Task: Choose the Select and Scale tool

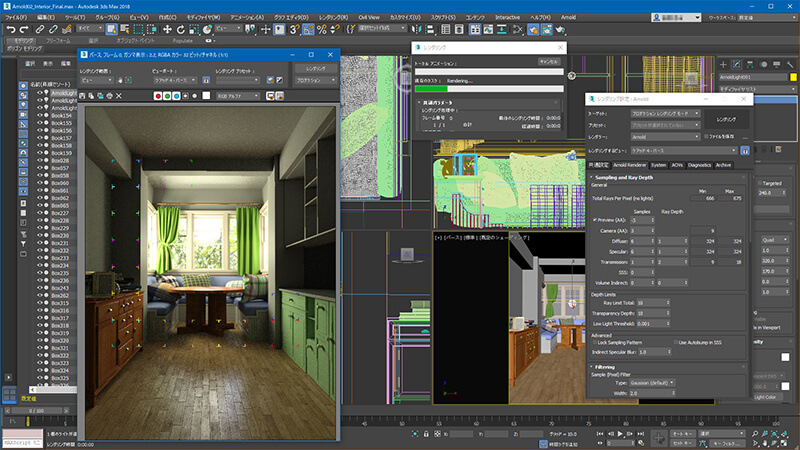Action: pos(194,30)
